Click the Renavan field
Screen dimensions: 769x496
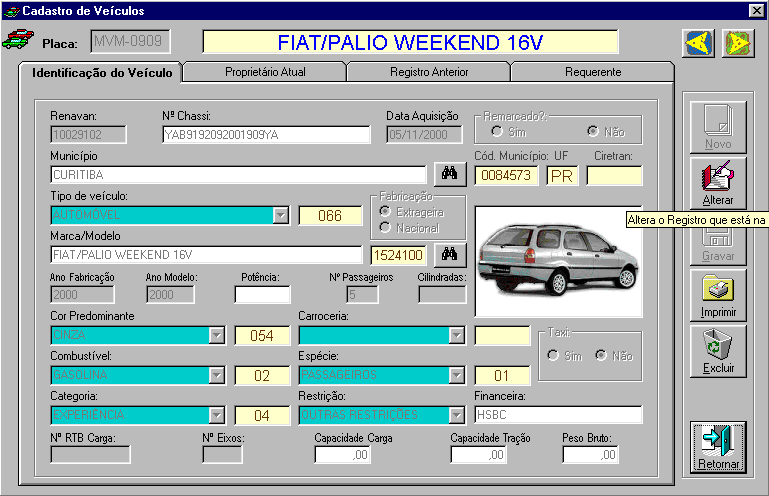88,134
